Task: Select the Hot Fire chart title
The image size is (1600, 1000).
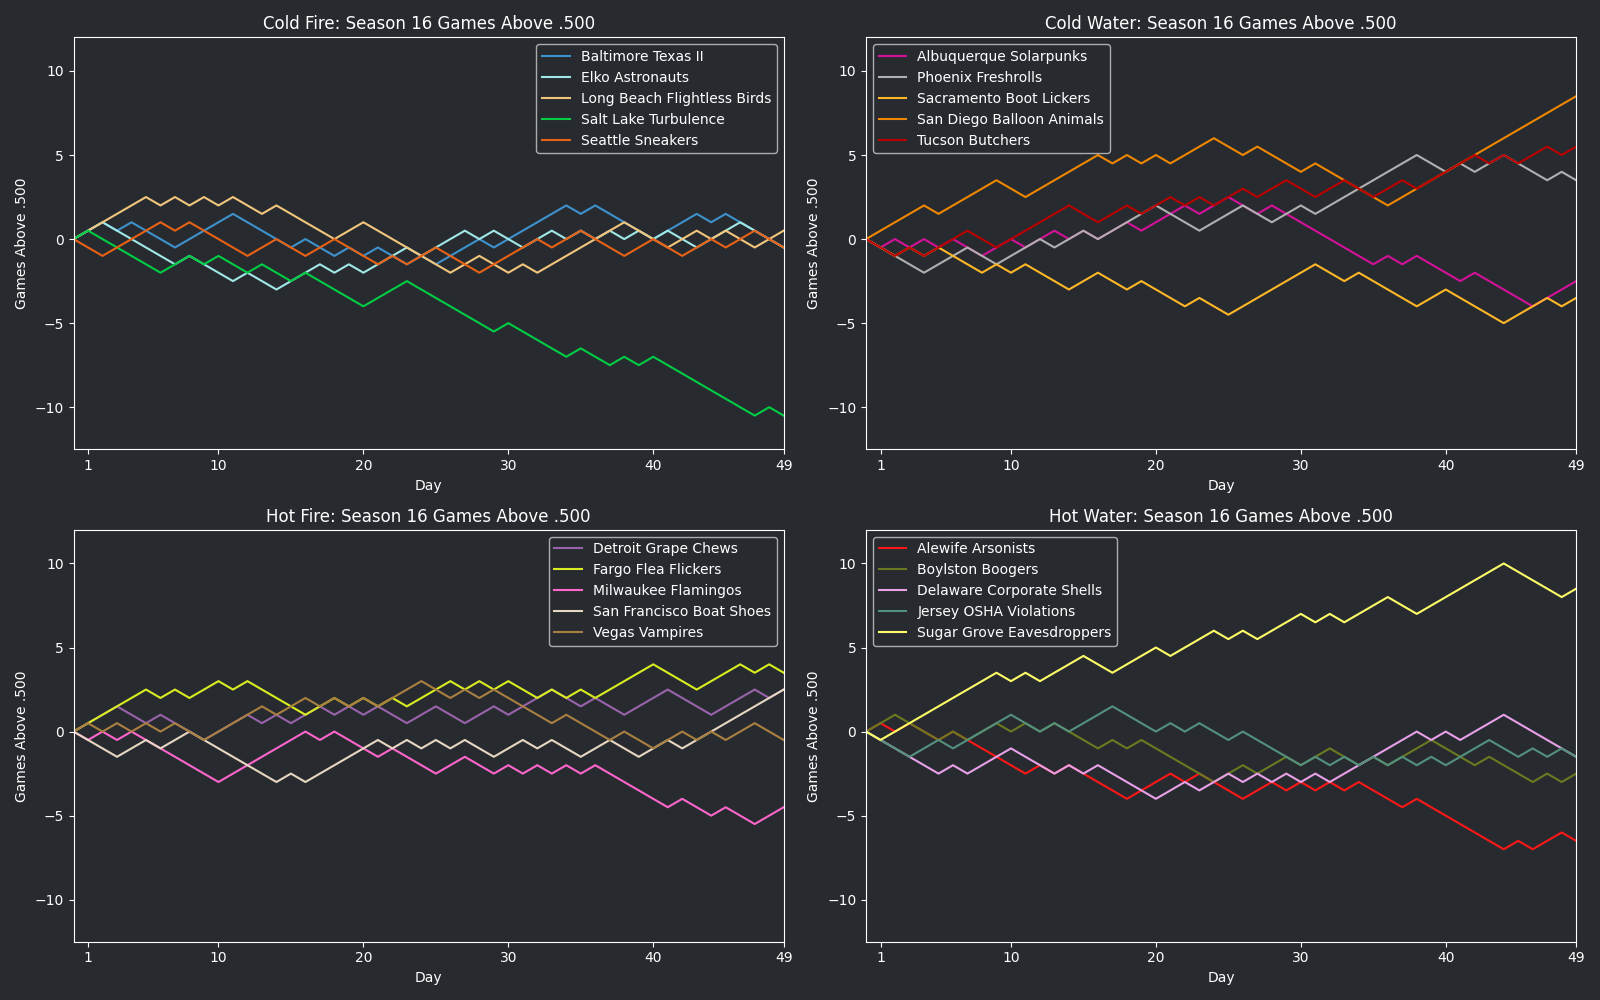Action: pyautogui.click(x=428, y=516)
